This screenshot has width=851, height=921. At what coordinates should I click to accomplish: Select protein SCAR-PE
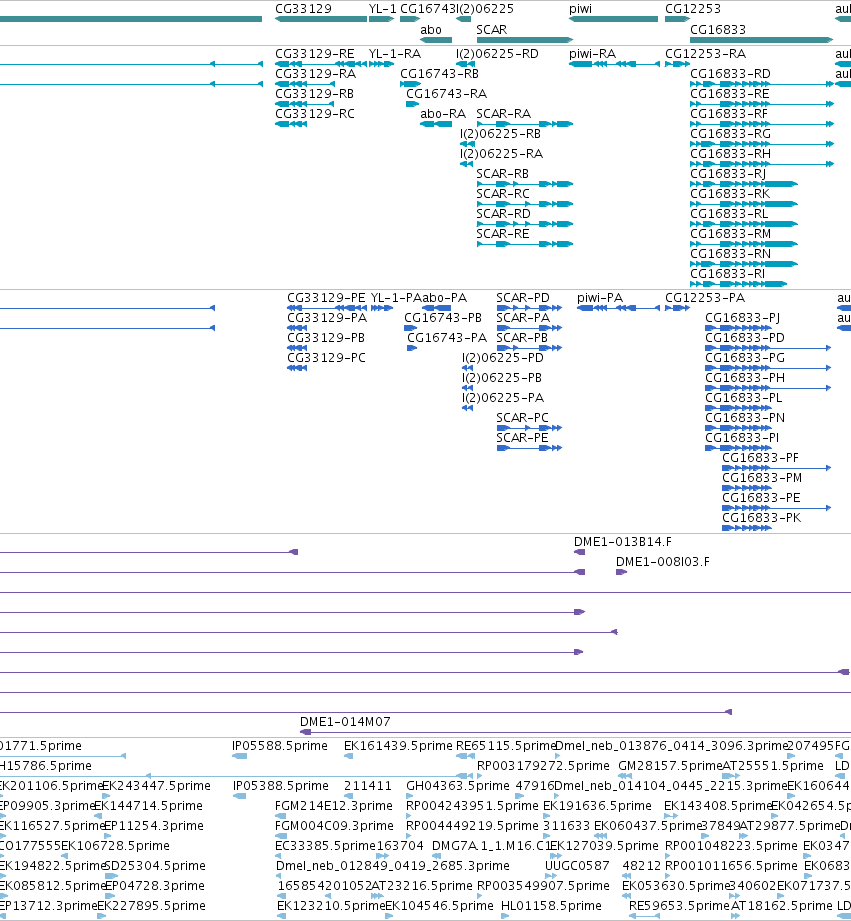522,438
